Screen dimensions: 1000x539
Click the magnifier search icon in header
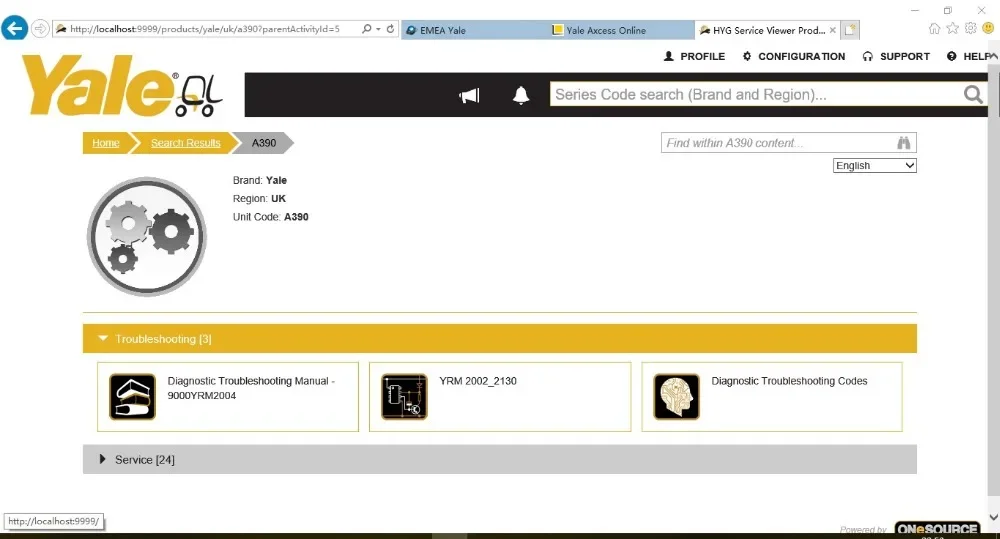pyautogui.click(x=973, y=95)
